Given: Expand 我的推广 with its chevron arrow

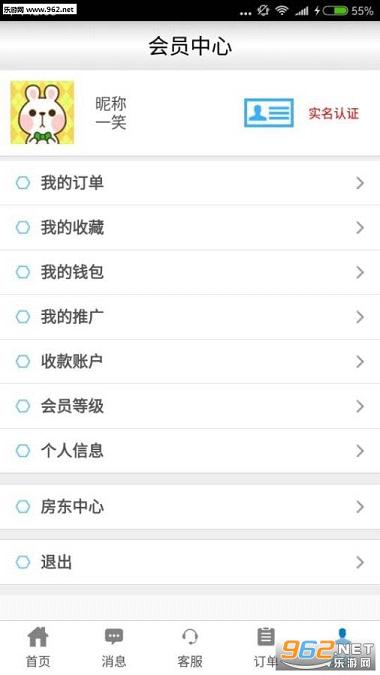Looking at the screenshot, I should point(360,317).
